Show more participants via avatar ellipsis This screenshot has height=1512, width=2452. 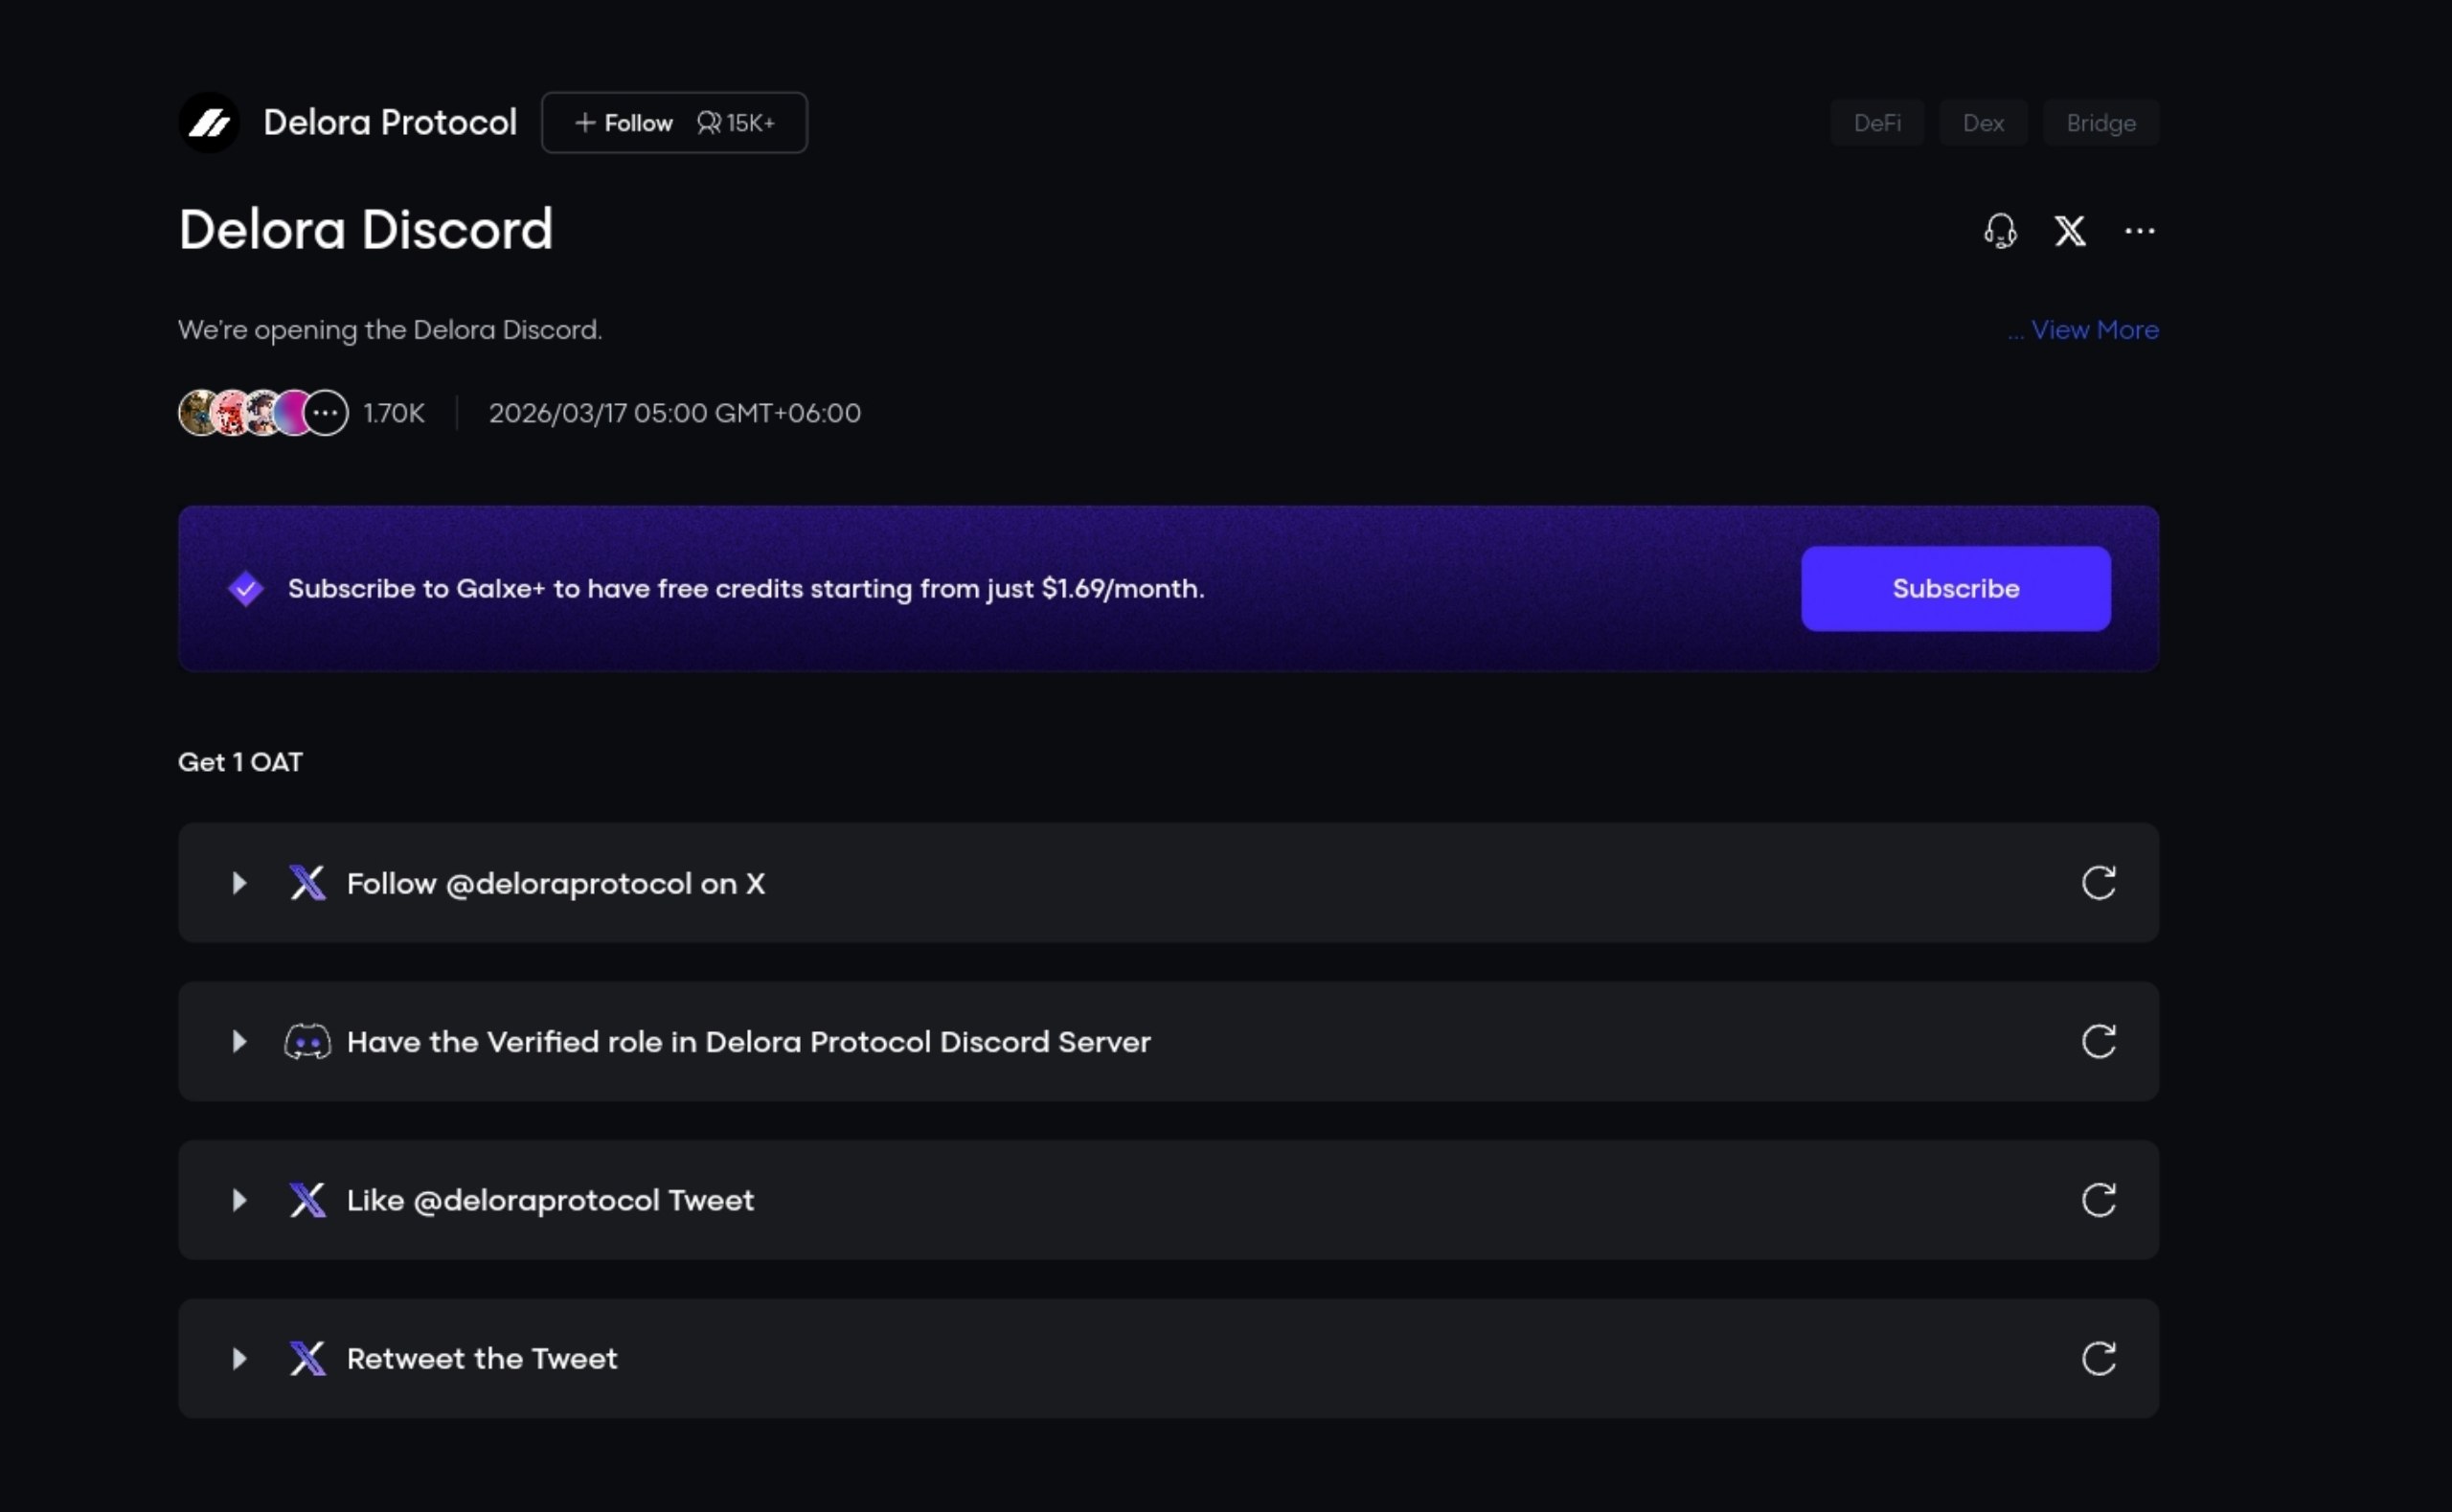pyautogui.click(x=326, y=413)
